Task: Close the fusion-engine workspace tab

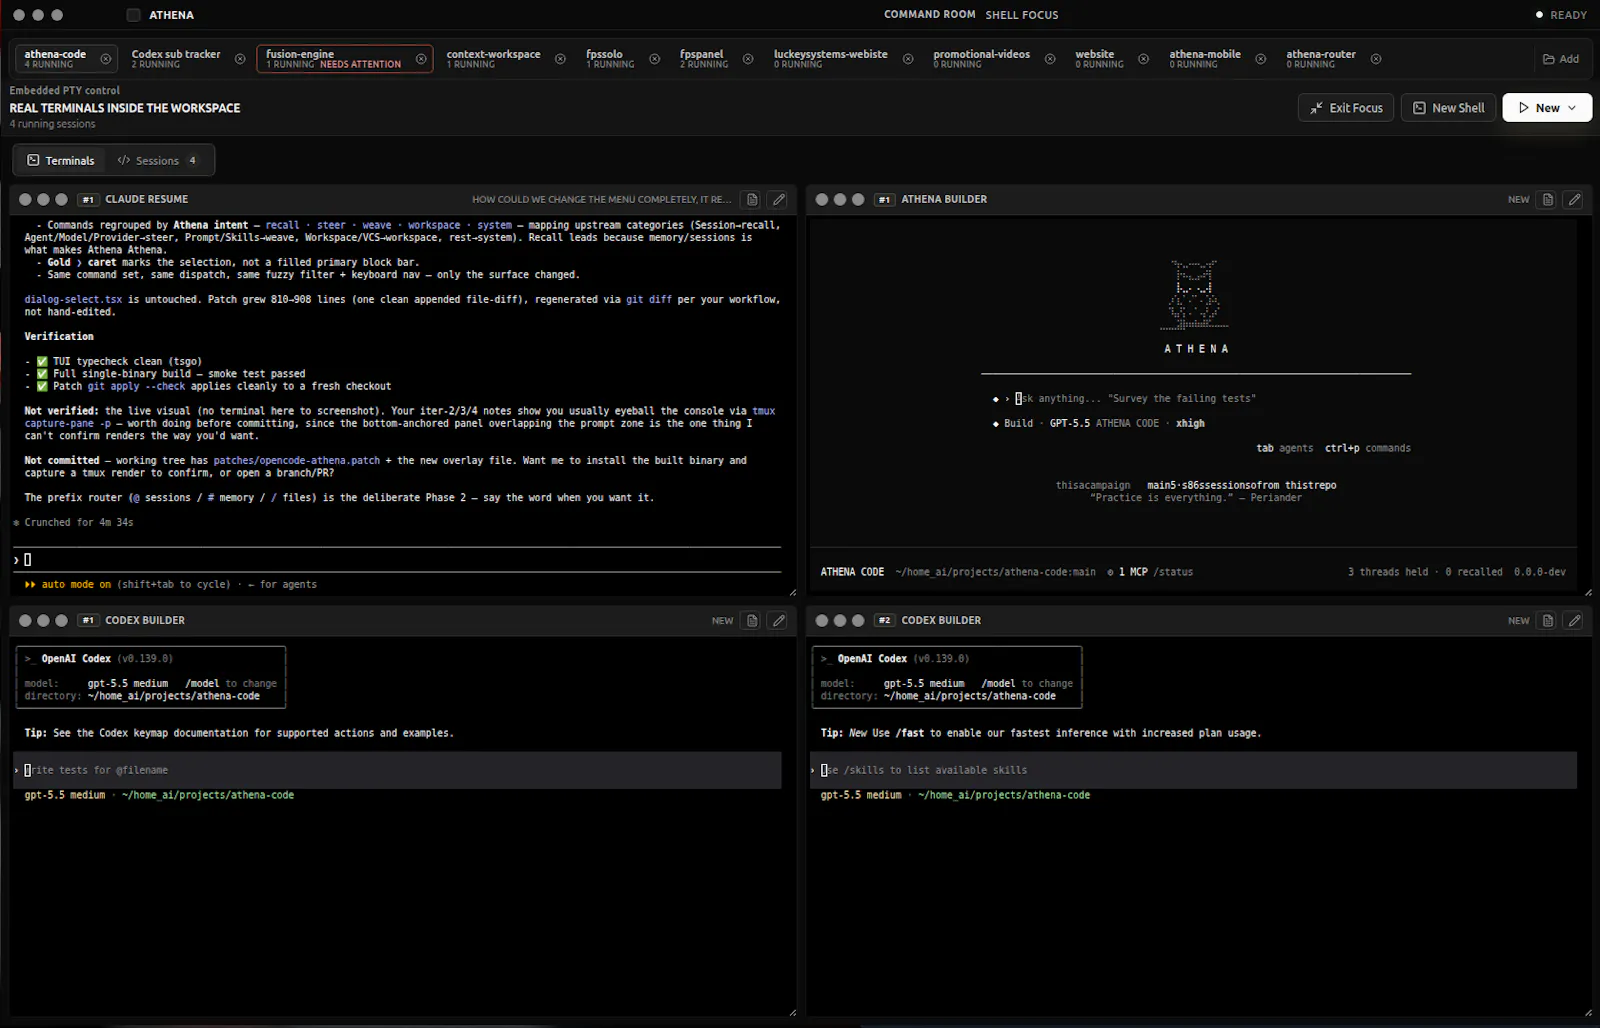Action: coord(421,59)
